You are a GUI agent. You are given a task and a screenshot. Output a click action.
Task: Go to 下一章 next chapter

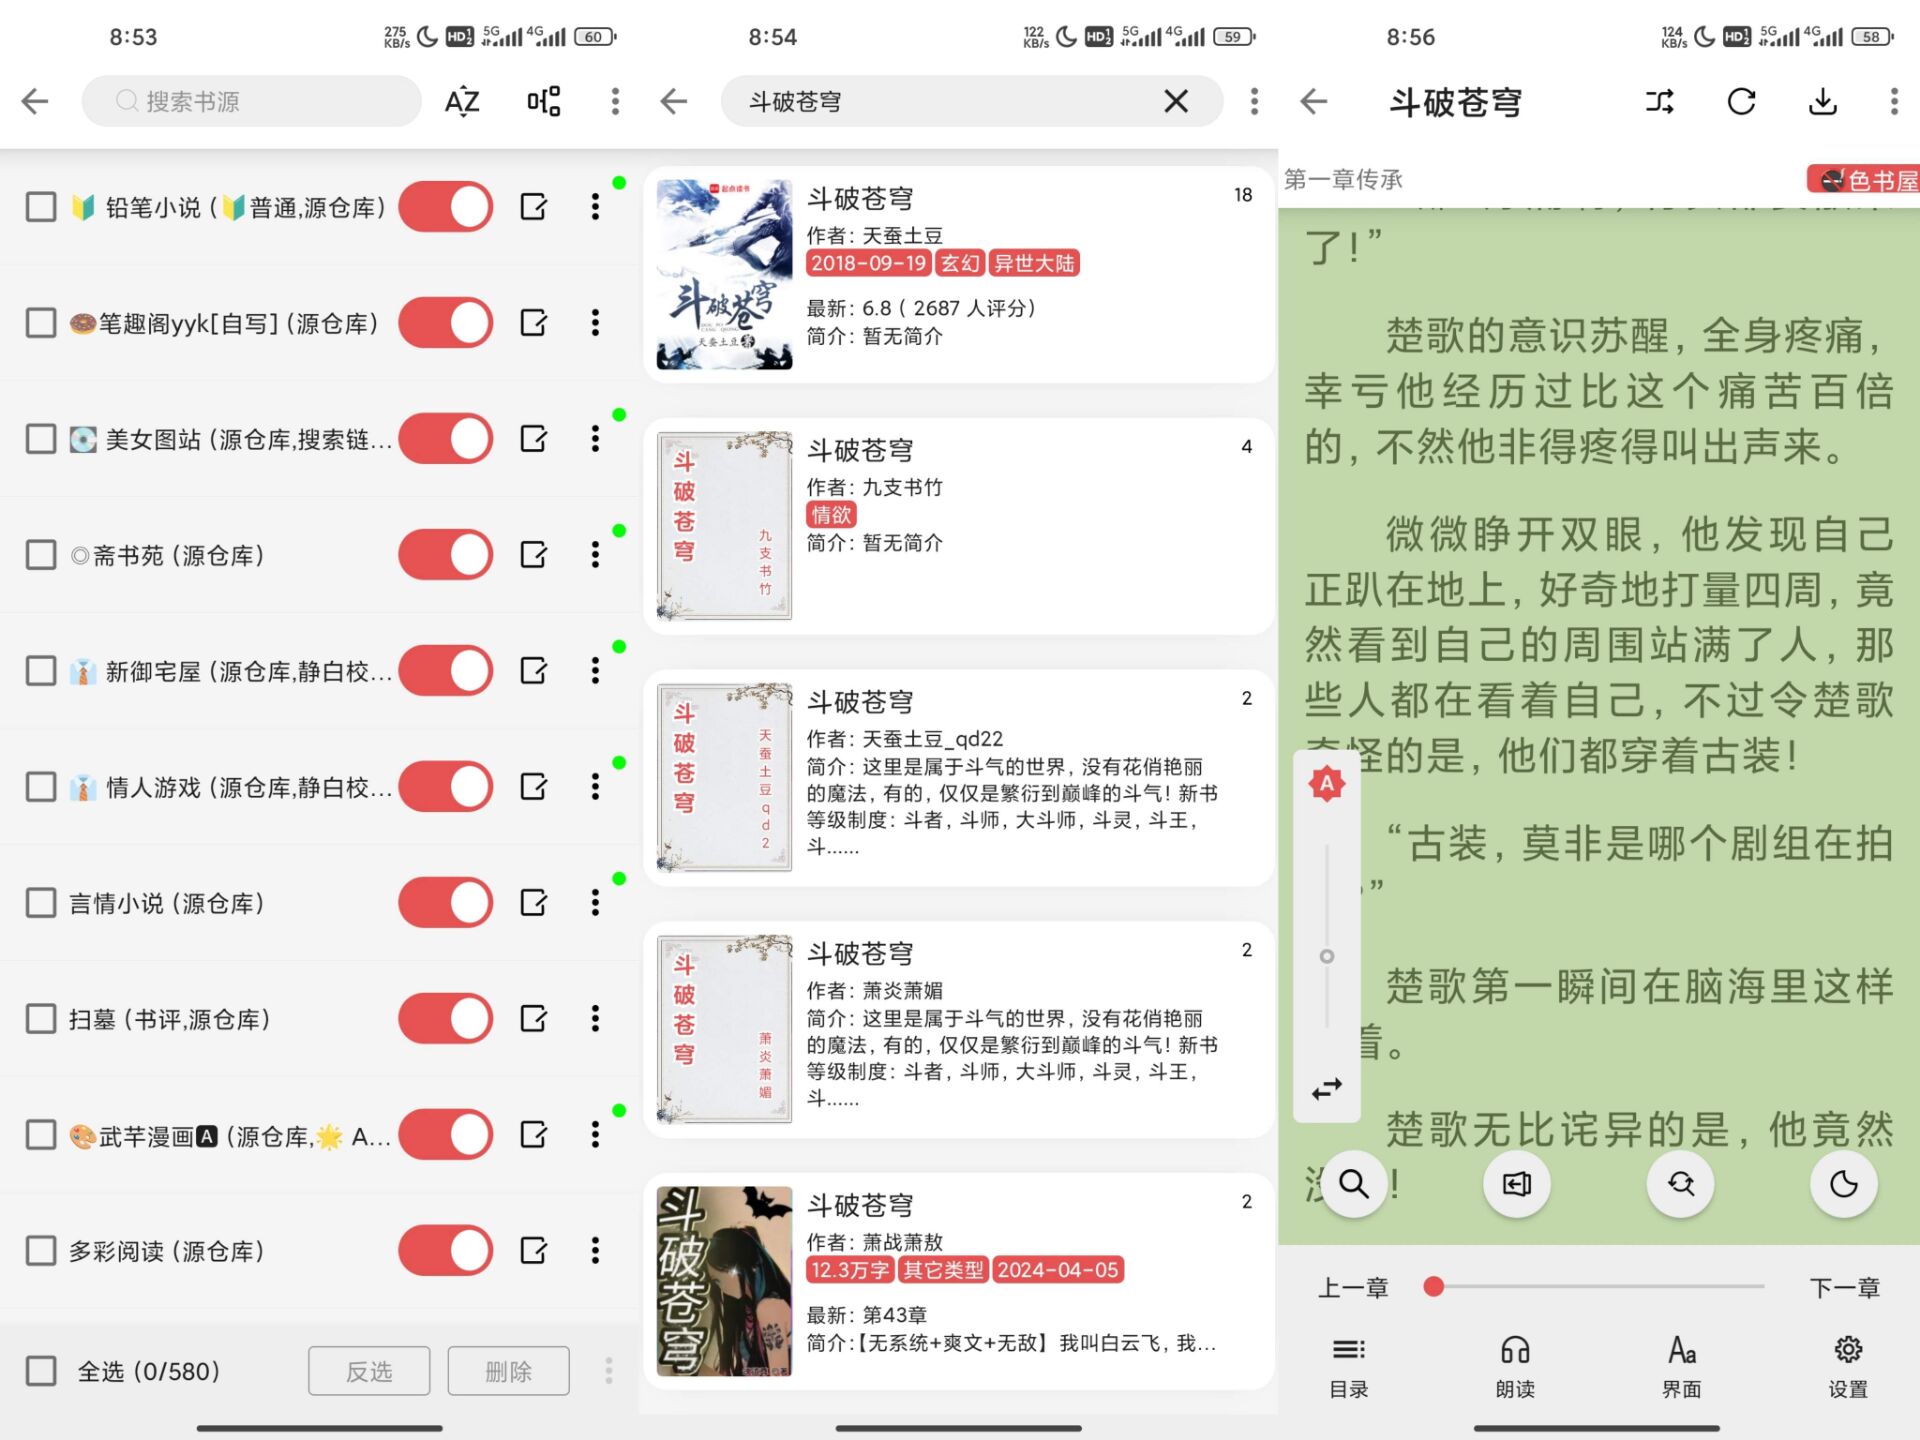coord(1845,1287)
